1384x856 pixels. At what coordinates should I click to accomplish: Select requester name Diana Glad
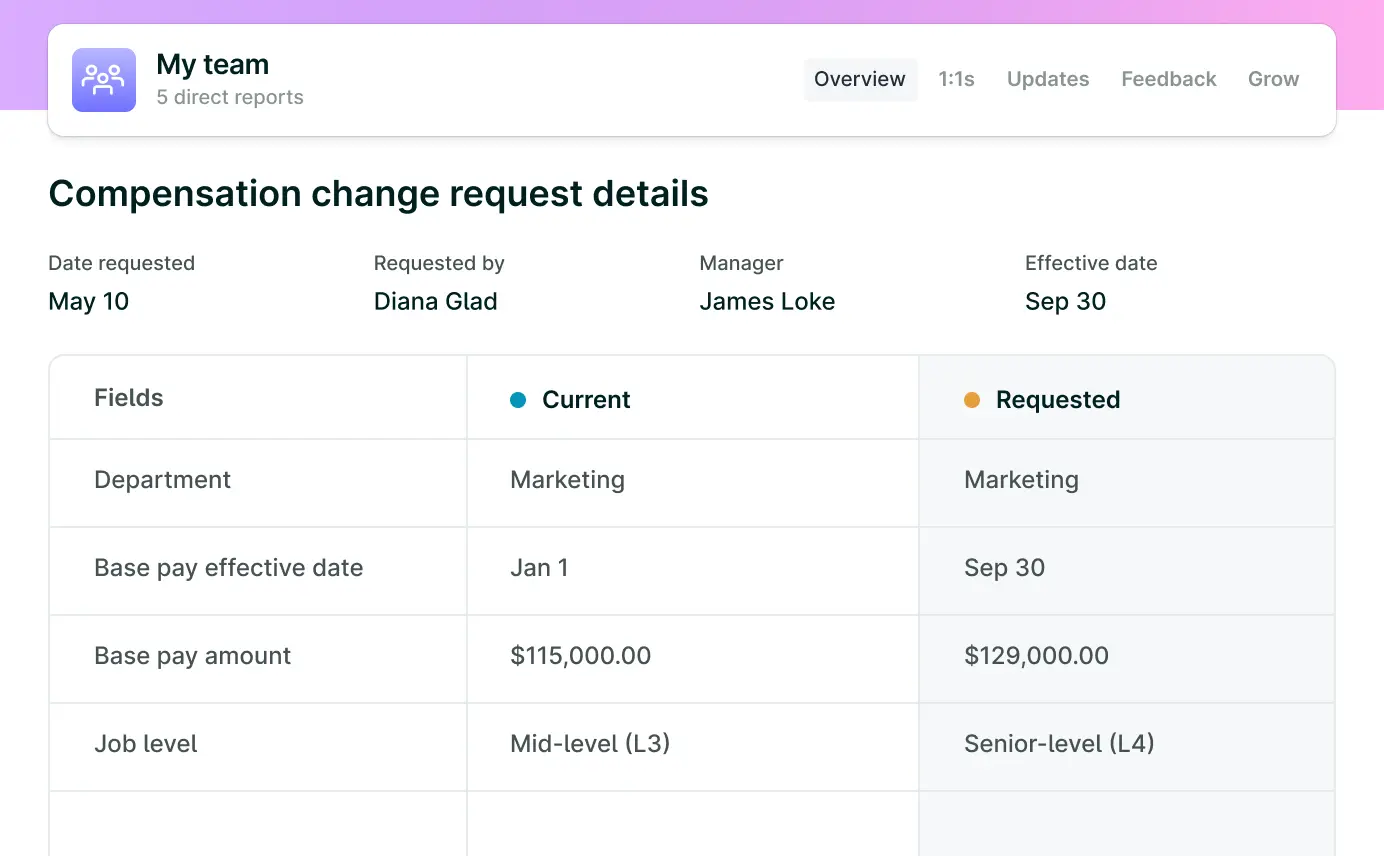(435, 302)
